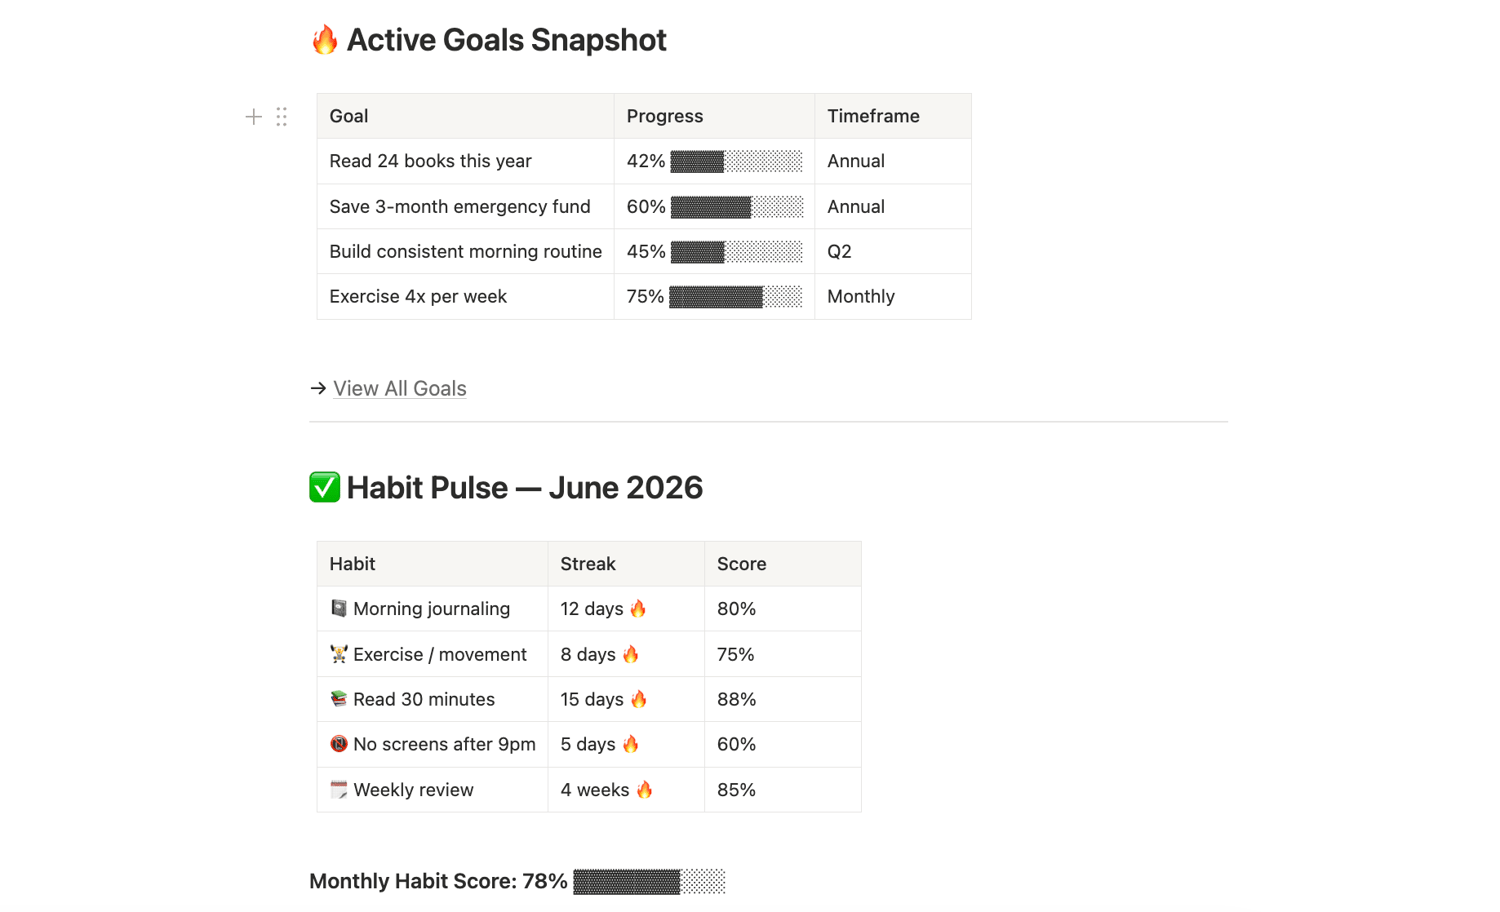Open the View All Goals link

[400, 388]
